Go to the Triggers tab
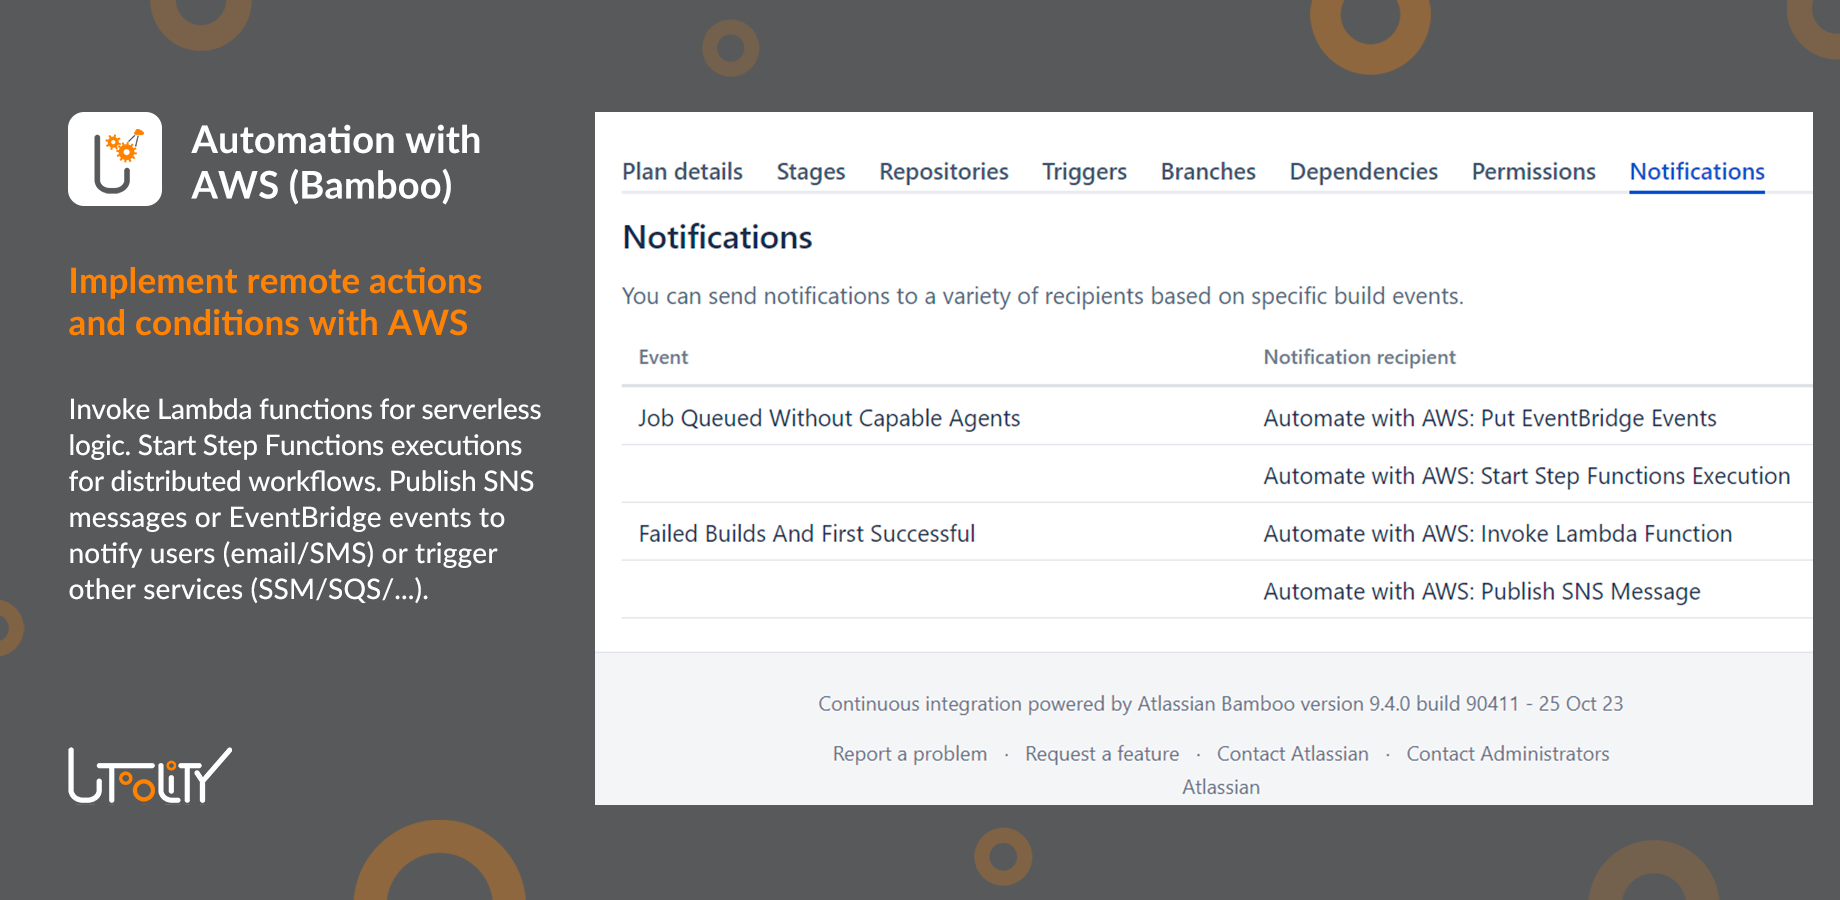Screen dimensions: 1840x900 (x=1084, y=172)
